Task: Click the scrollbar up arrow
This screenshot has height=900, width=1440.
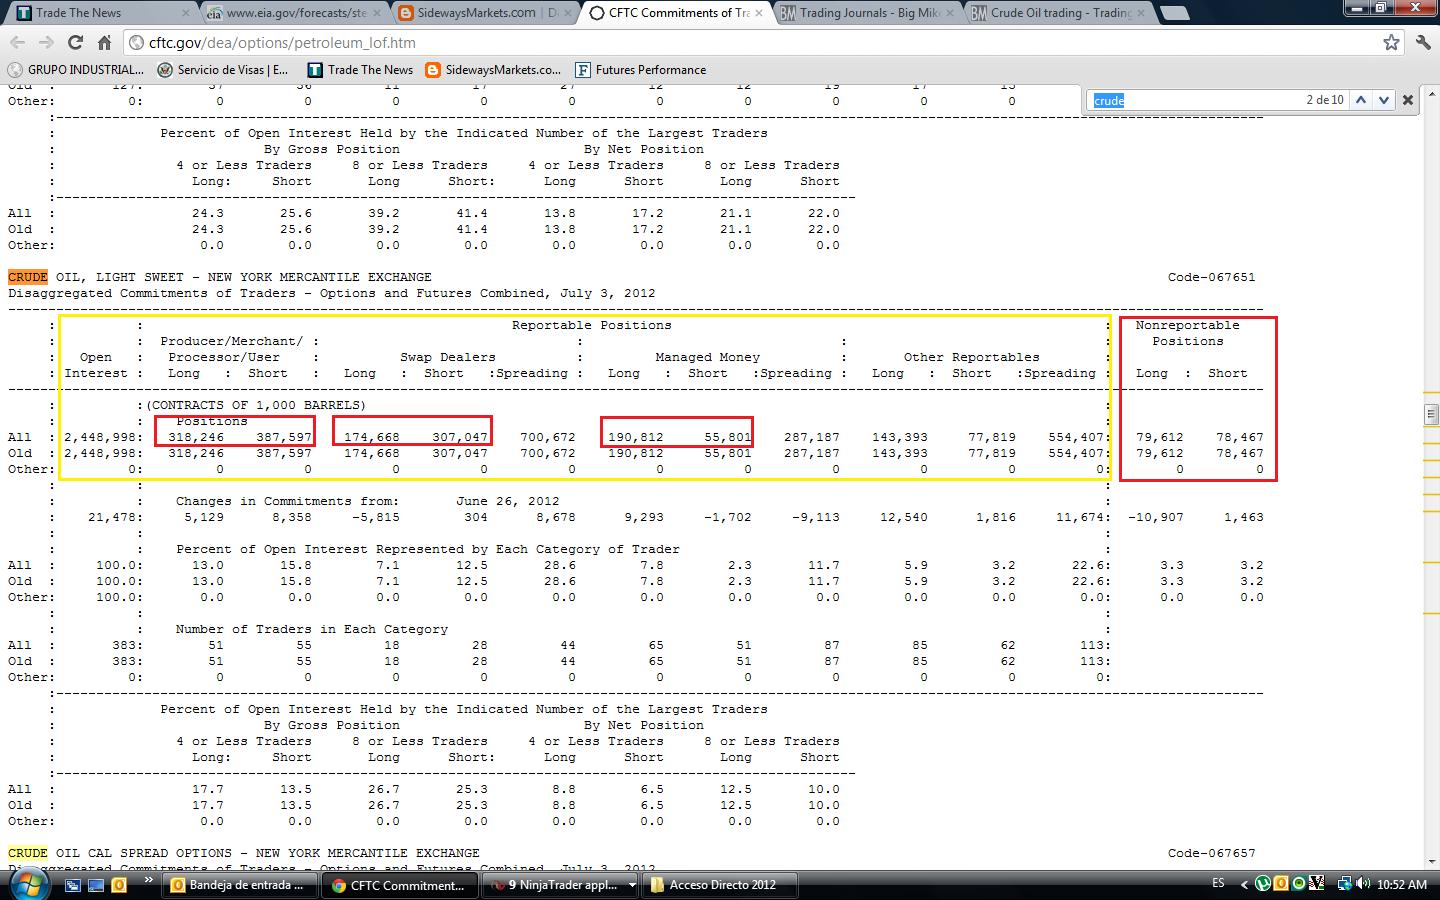Action: coord(1431,92)
